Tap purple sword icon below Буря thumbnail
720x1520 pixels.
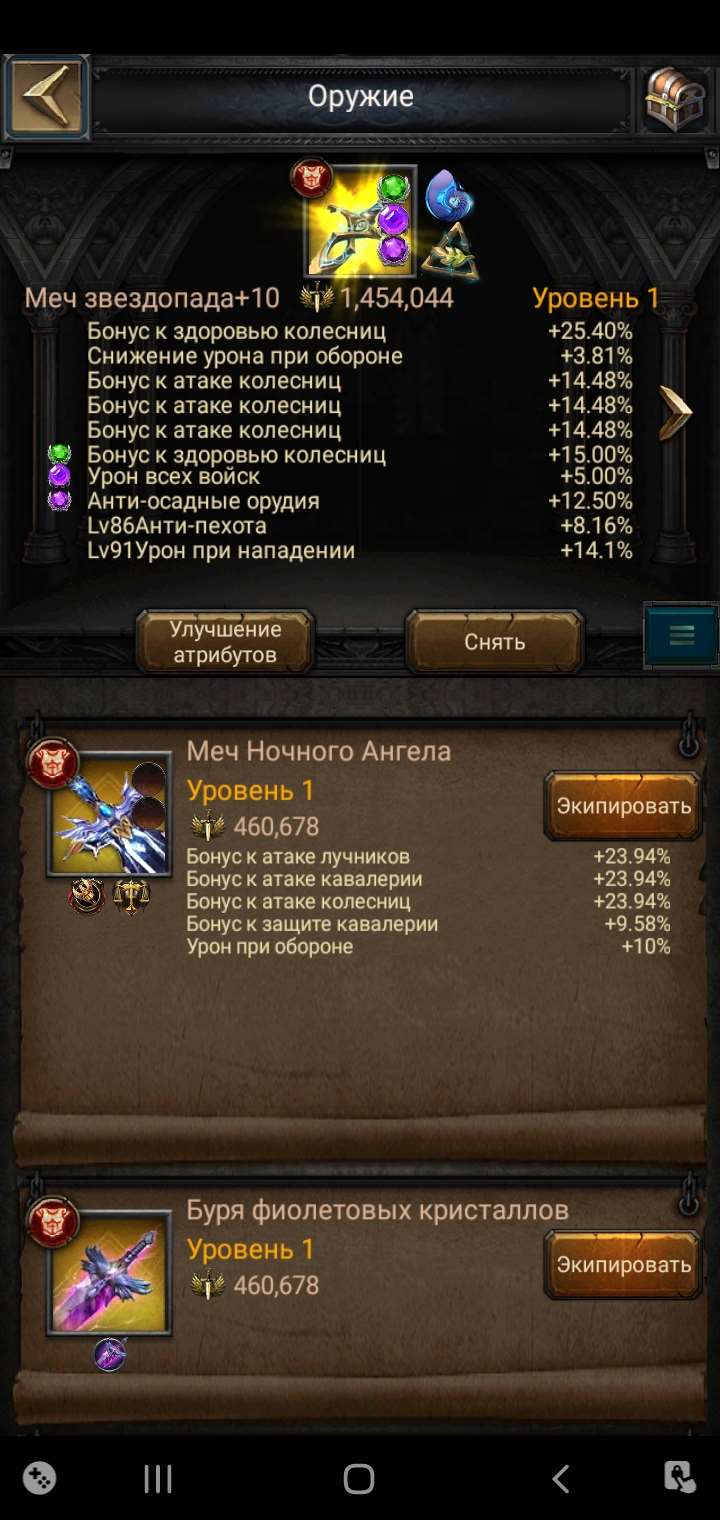110,1355
